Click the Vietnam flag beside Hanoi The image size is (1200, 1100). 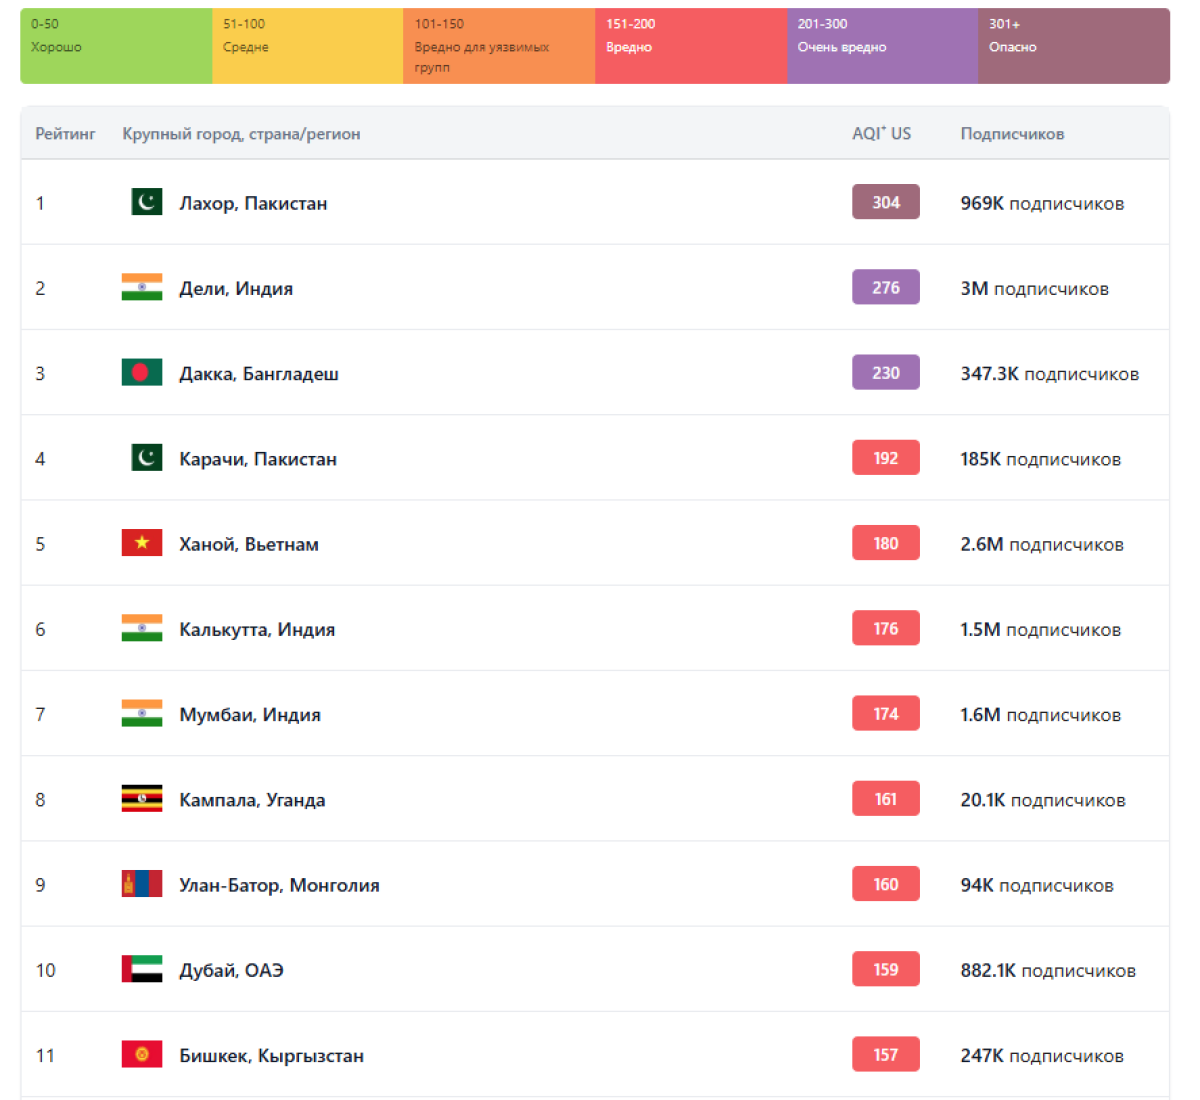pos(142,543)
